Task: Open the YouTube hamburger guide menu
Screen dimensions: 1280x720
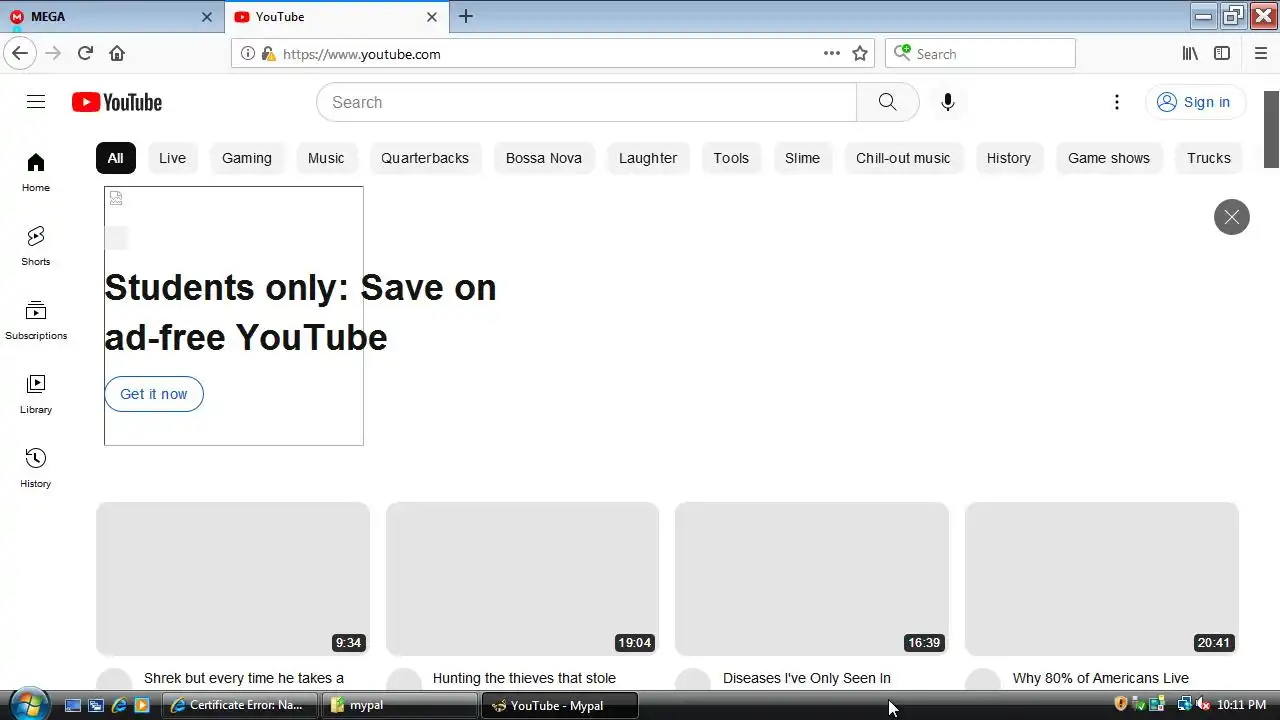Action: click(36, 102)
